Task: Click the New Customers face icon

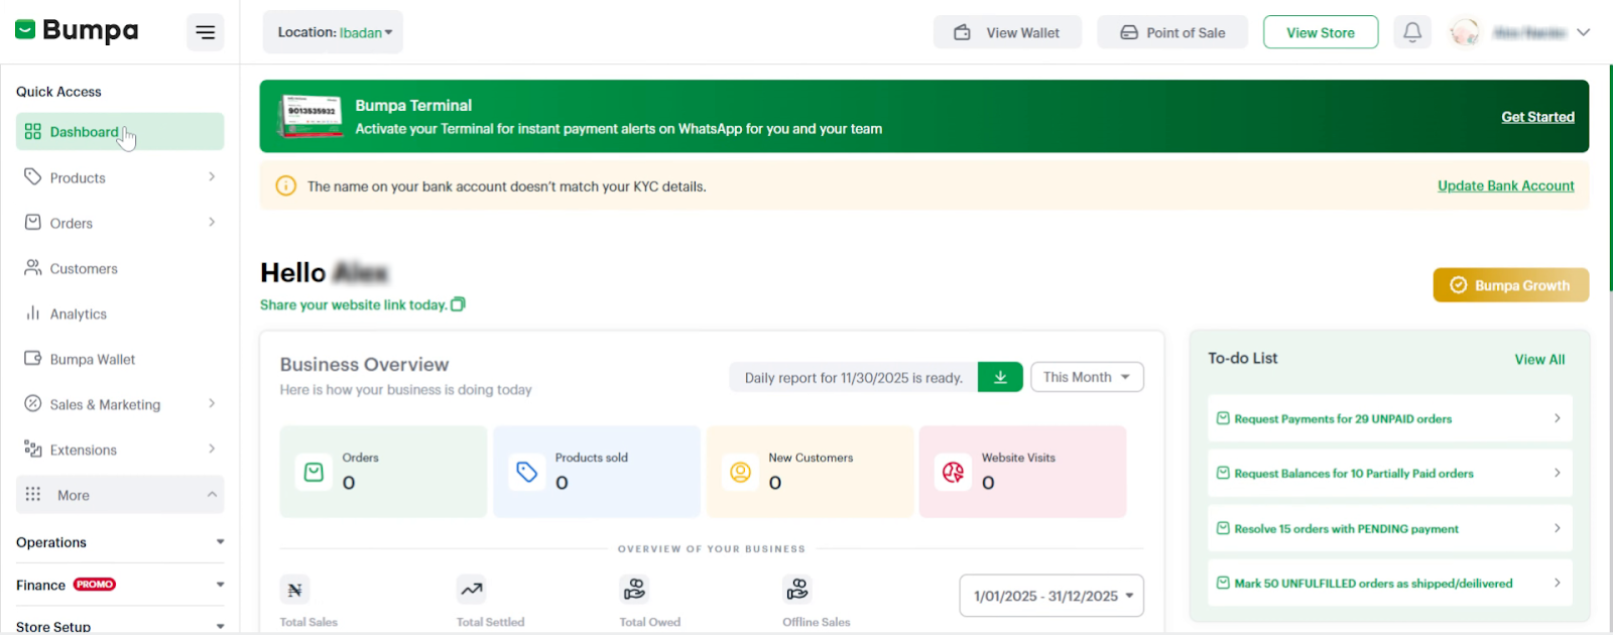Action: (740, 472)
